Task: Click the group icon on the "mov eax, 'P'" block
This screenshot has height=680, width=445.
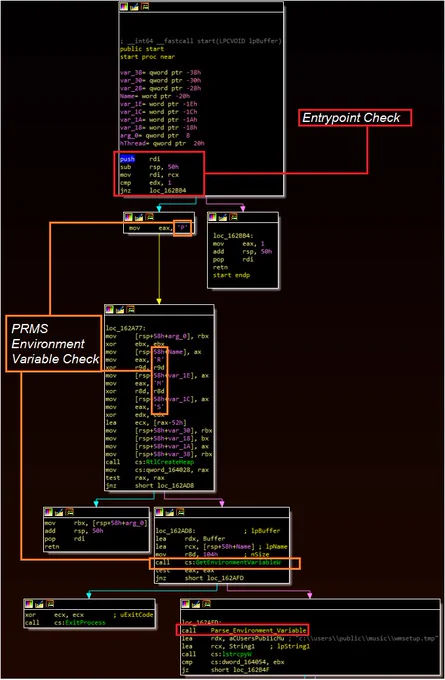Action: (x=149, y=216)
